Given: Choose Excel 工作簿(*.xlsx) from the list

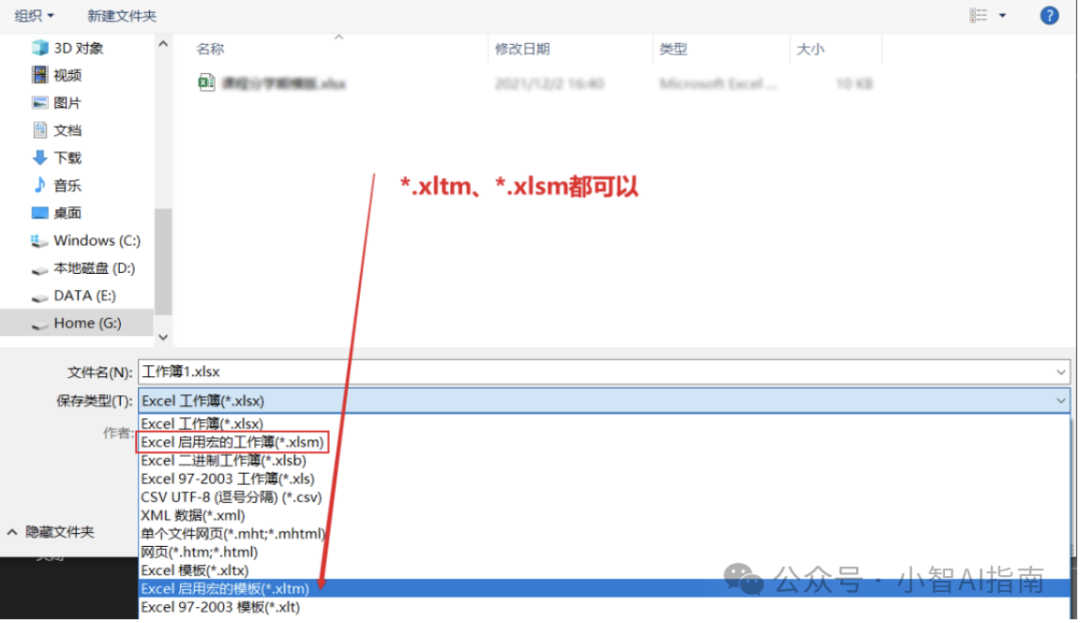Looking at the screenshot, I should click(604, 423).
